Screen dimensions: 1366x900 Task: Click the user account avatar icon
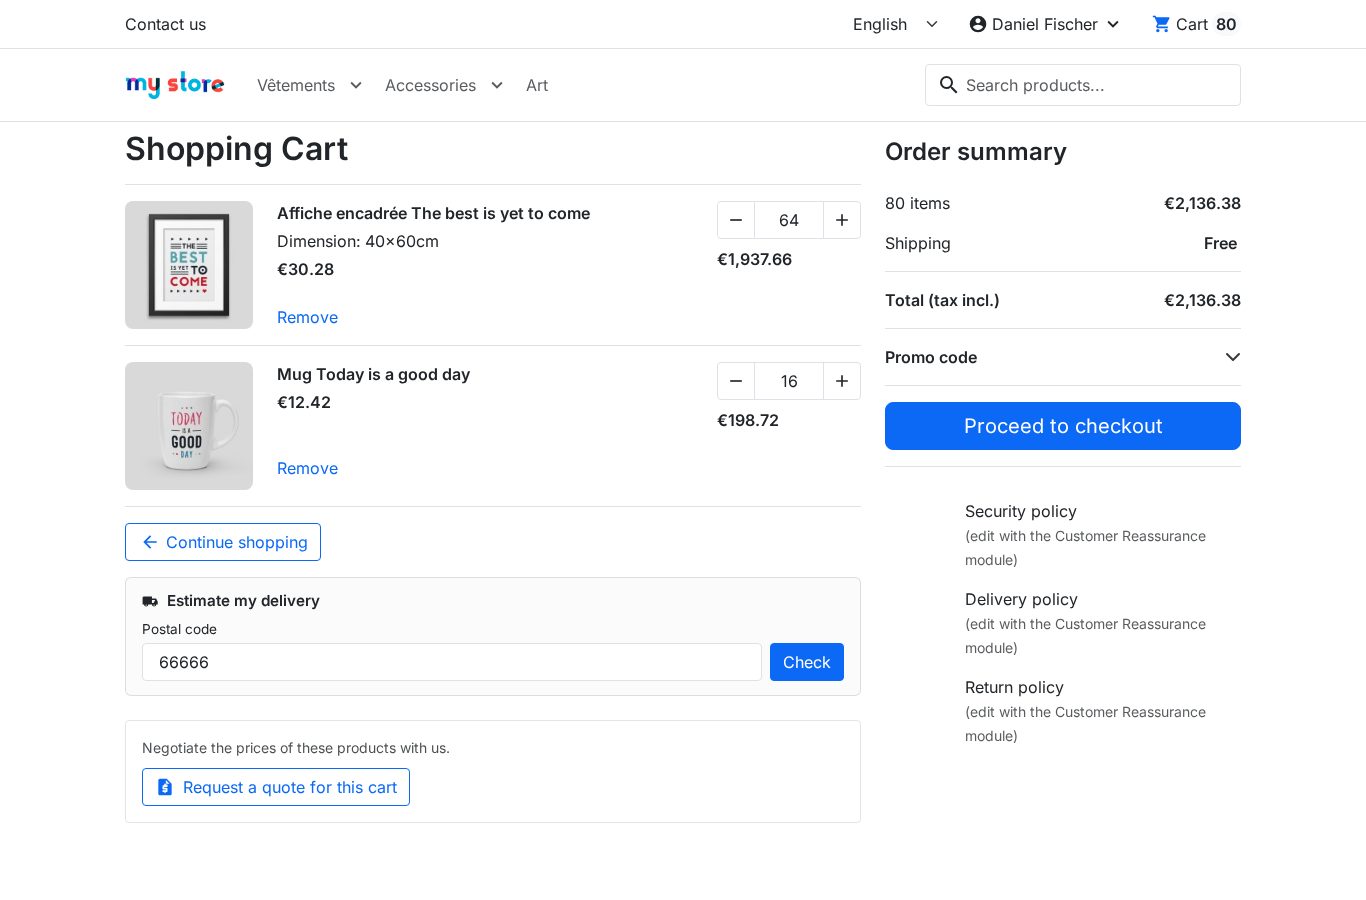[x=978, y=24]
